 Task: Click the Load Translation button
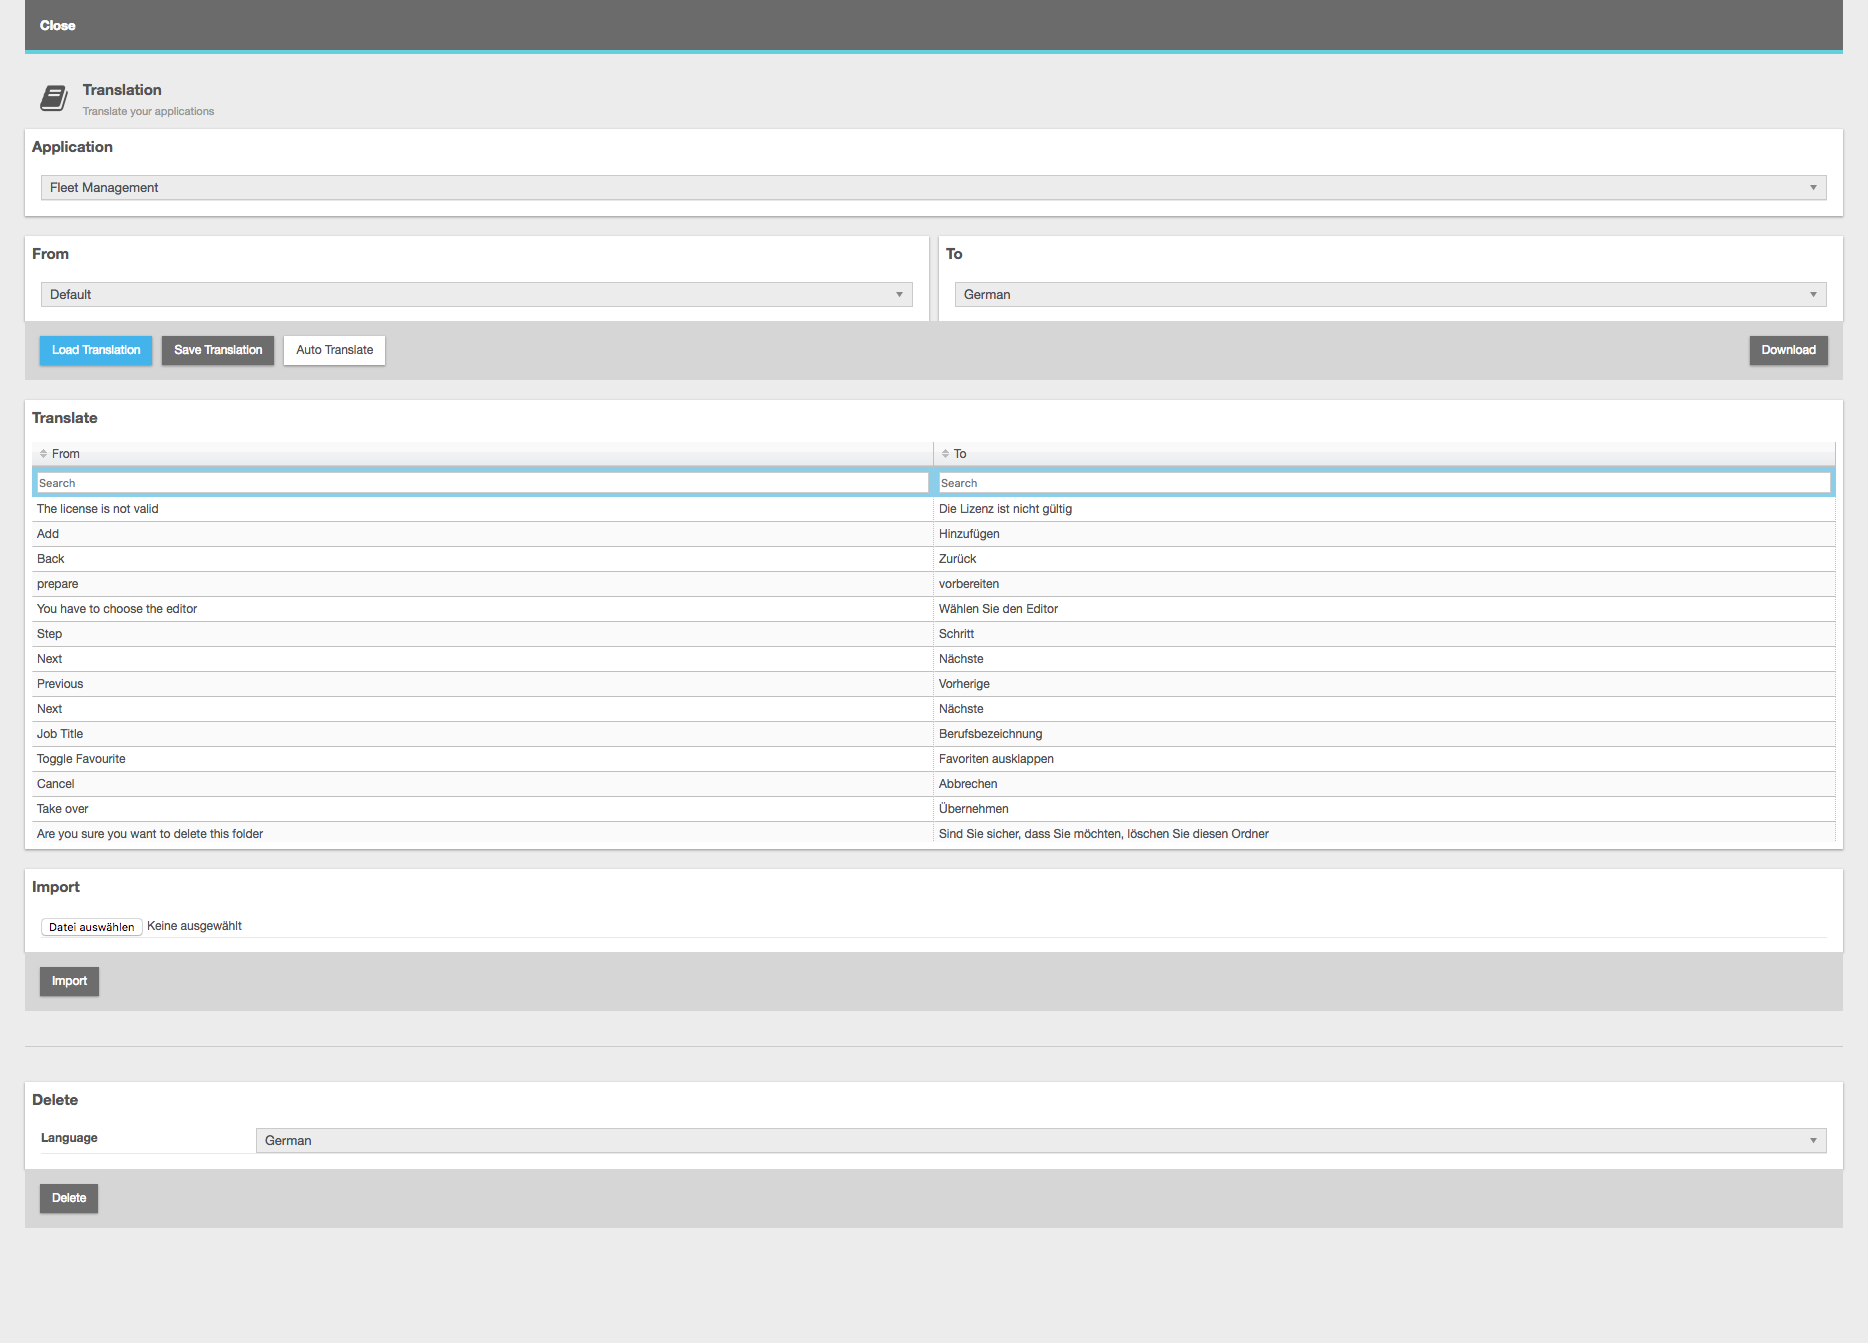pos(96,350)
